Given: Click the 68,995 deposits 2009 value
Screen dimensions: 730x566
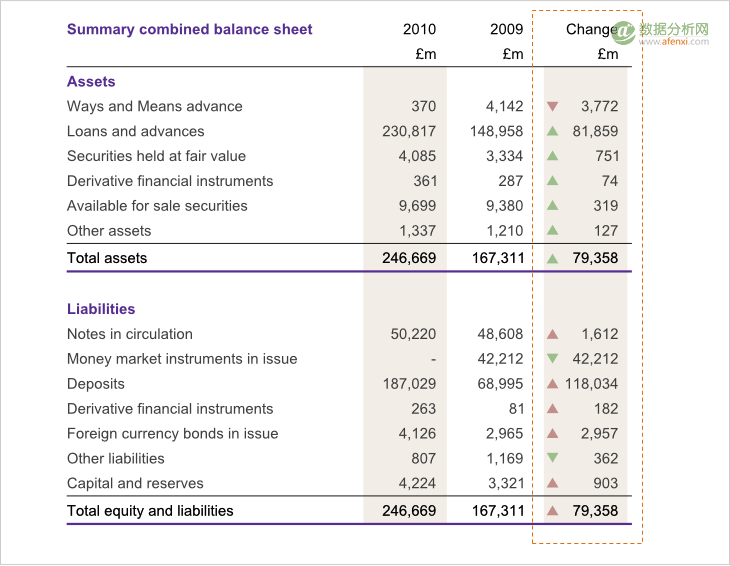Looking at the screenshot, I should [500, 384].
